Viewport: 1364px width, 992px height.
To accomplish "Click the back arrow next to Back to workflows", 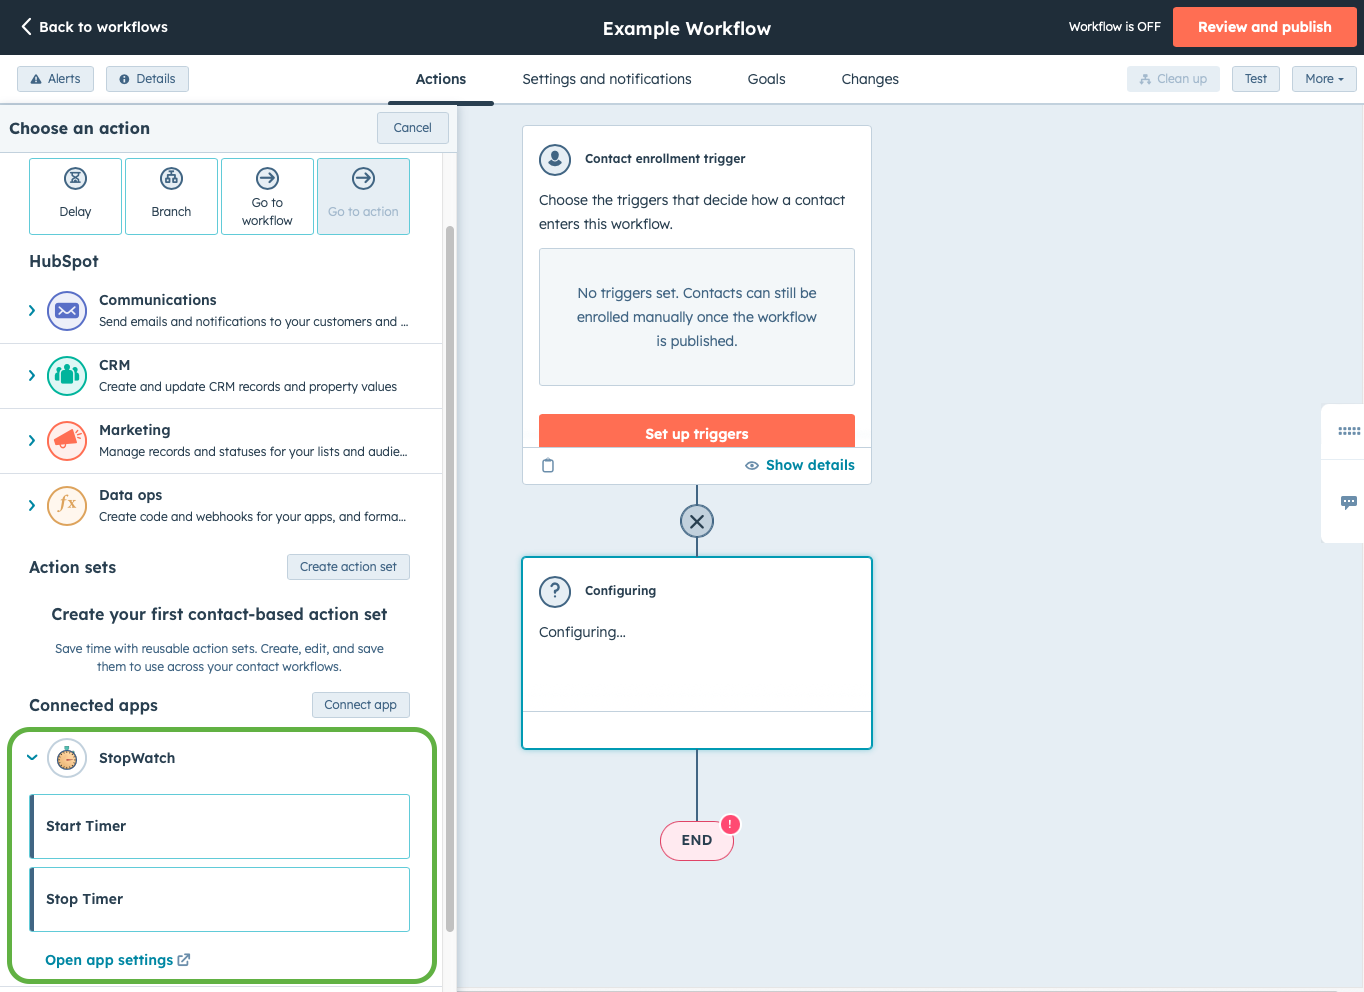I will coord(26,27).
